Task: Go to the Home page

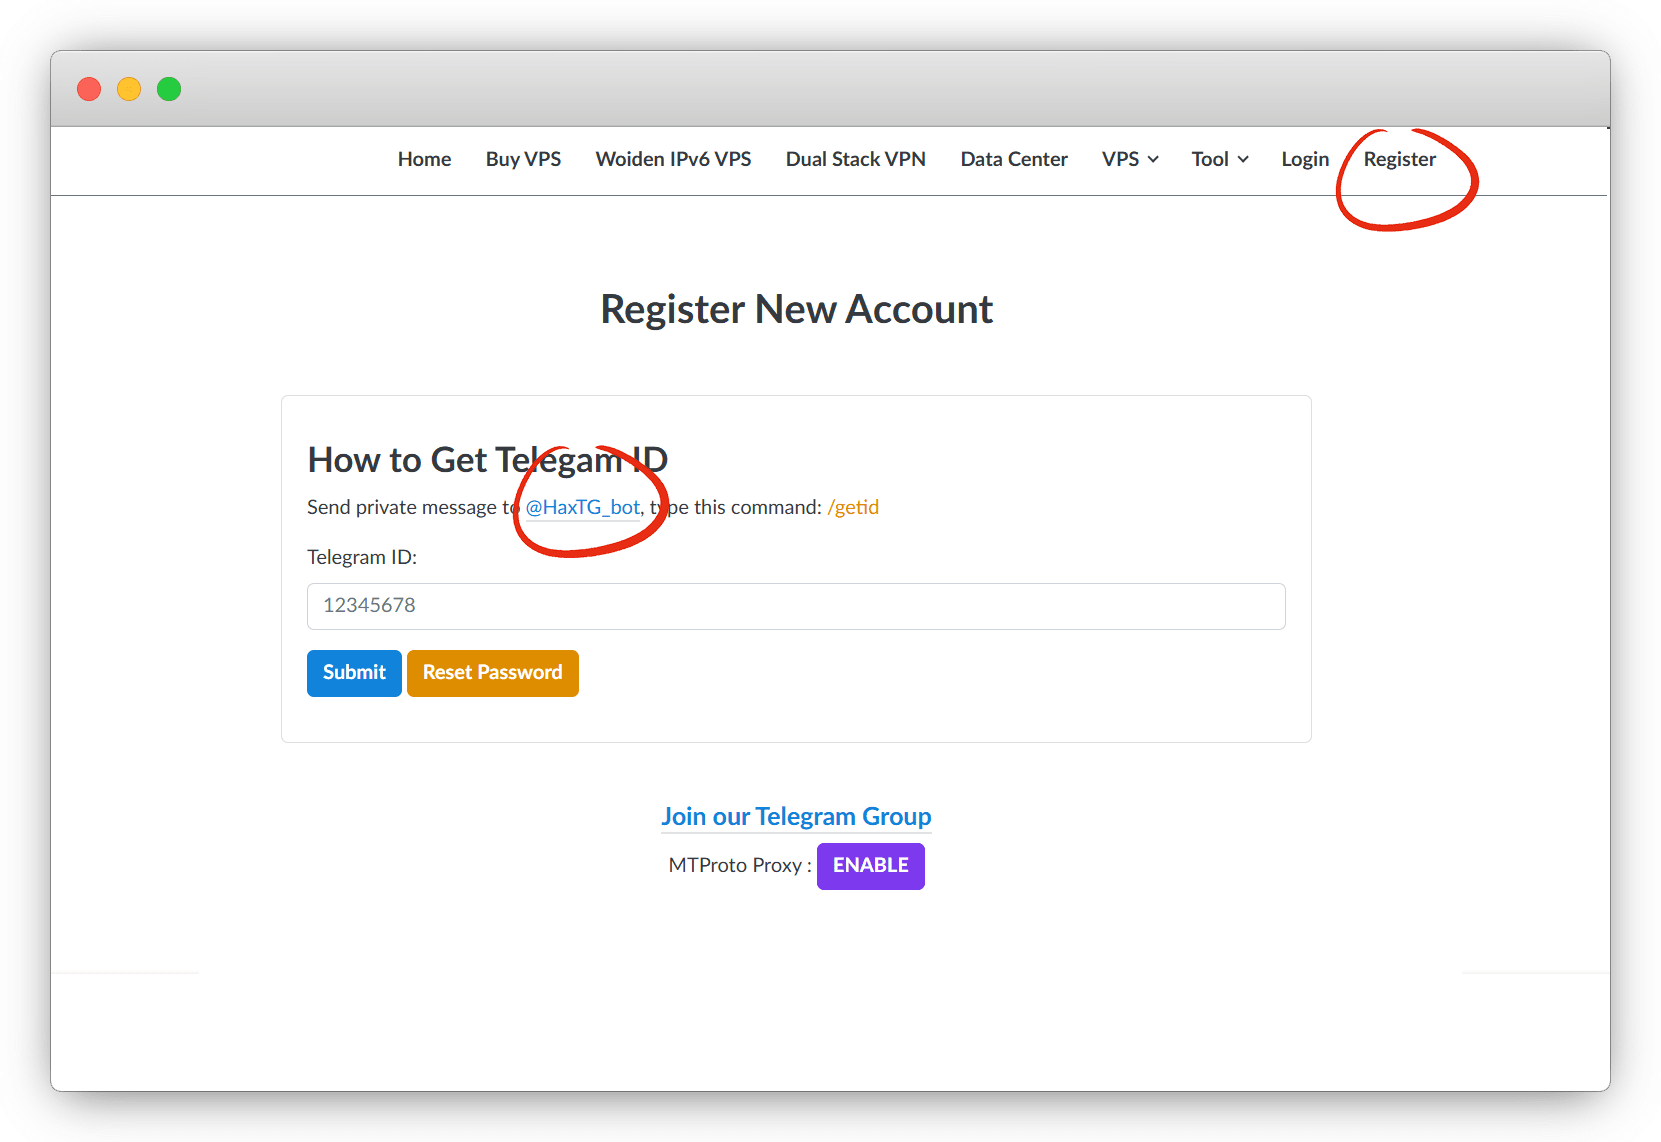Action: pyautogui.click(x=424, y=159)
